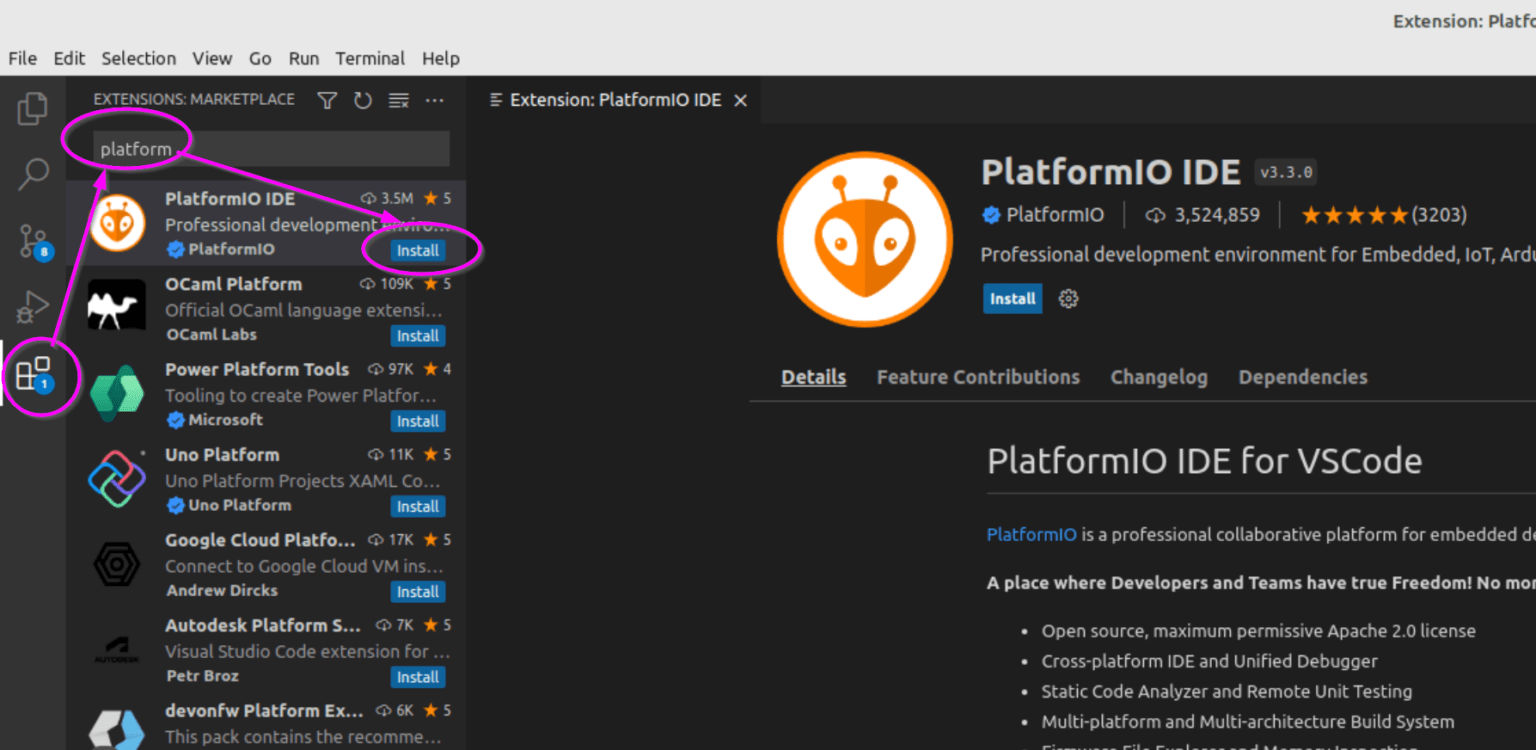Screen dimensions: 1536x750
Task: Open the Filter Extensions funnel menu
Action: point(326,100)
